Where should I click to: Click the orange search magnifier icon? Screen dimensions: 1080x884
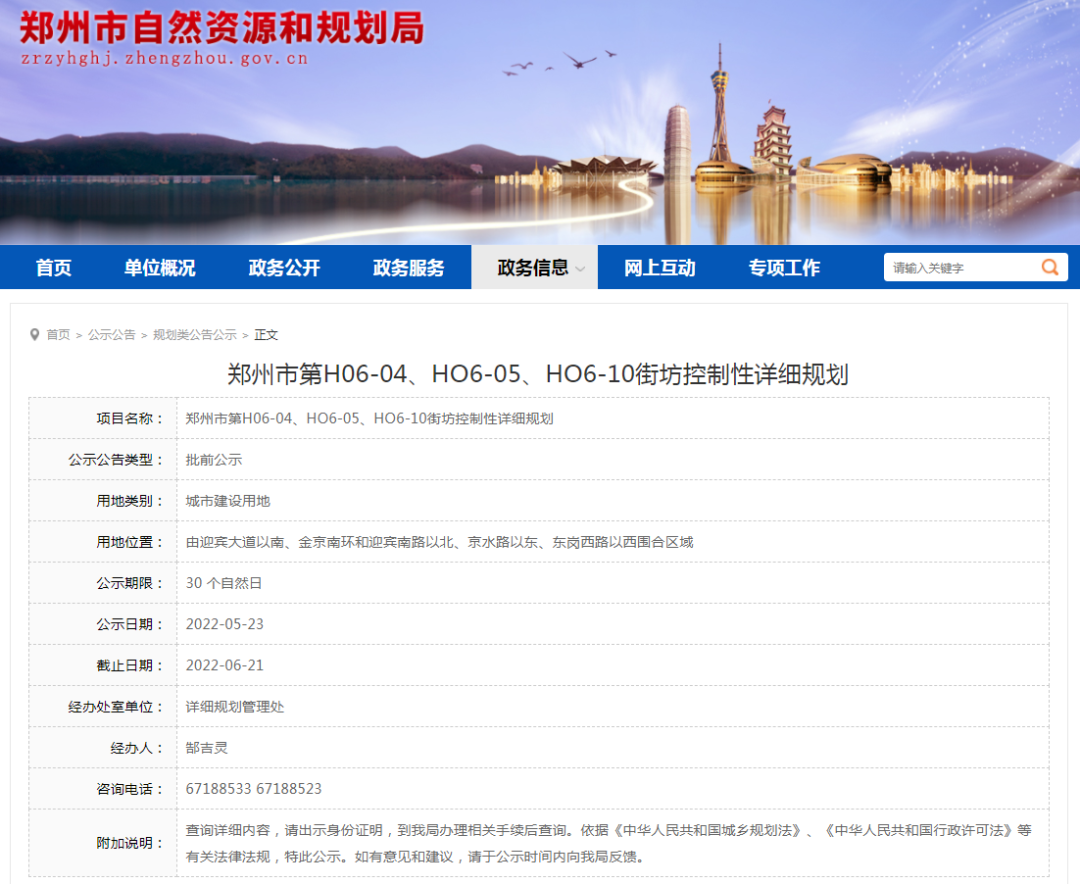[x=1050, y=267]
